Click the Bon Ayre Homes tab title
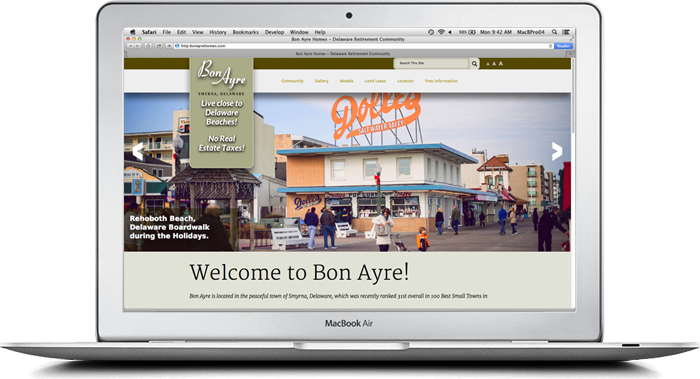This screenshot has height=379, width=700. 343,54
